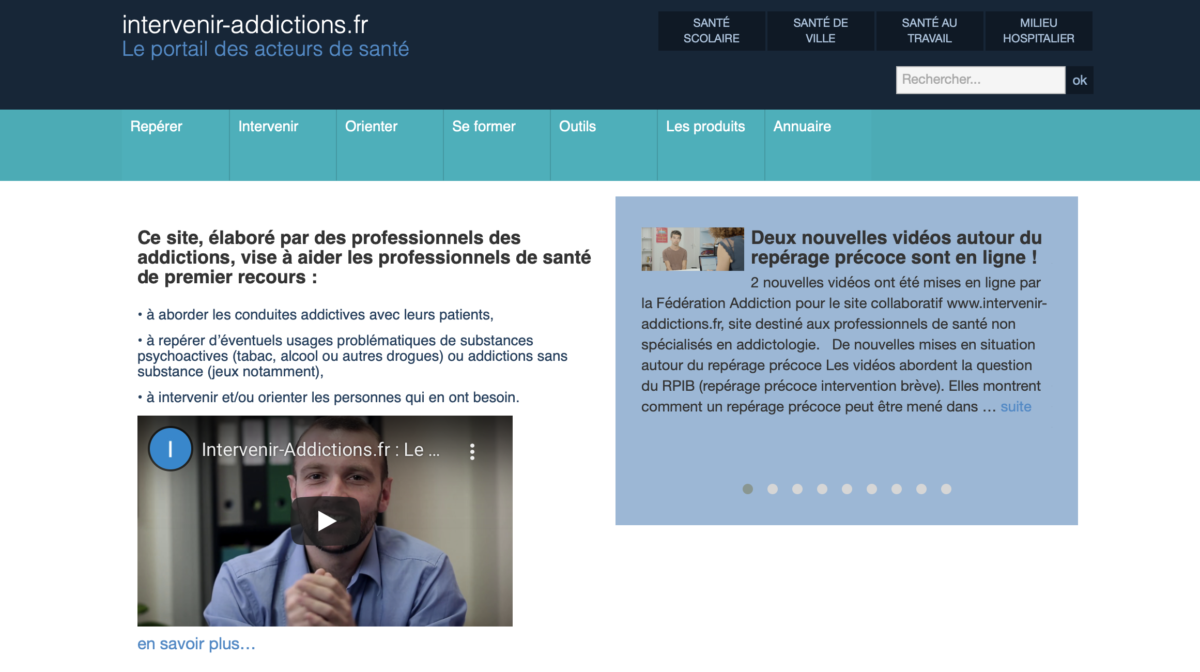Screen dimensions: 1200x672
Task: Jump to the fifth carousel dot
Action: 847,489
